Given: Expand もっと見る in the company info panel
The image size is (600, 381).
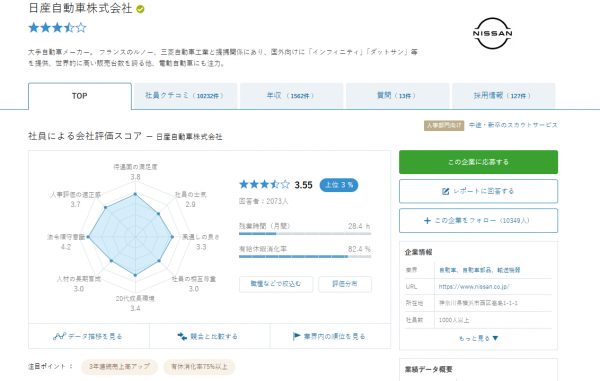Looking at the screenshot, I should (x=478, y=338).
